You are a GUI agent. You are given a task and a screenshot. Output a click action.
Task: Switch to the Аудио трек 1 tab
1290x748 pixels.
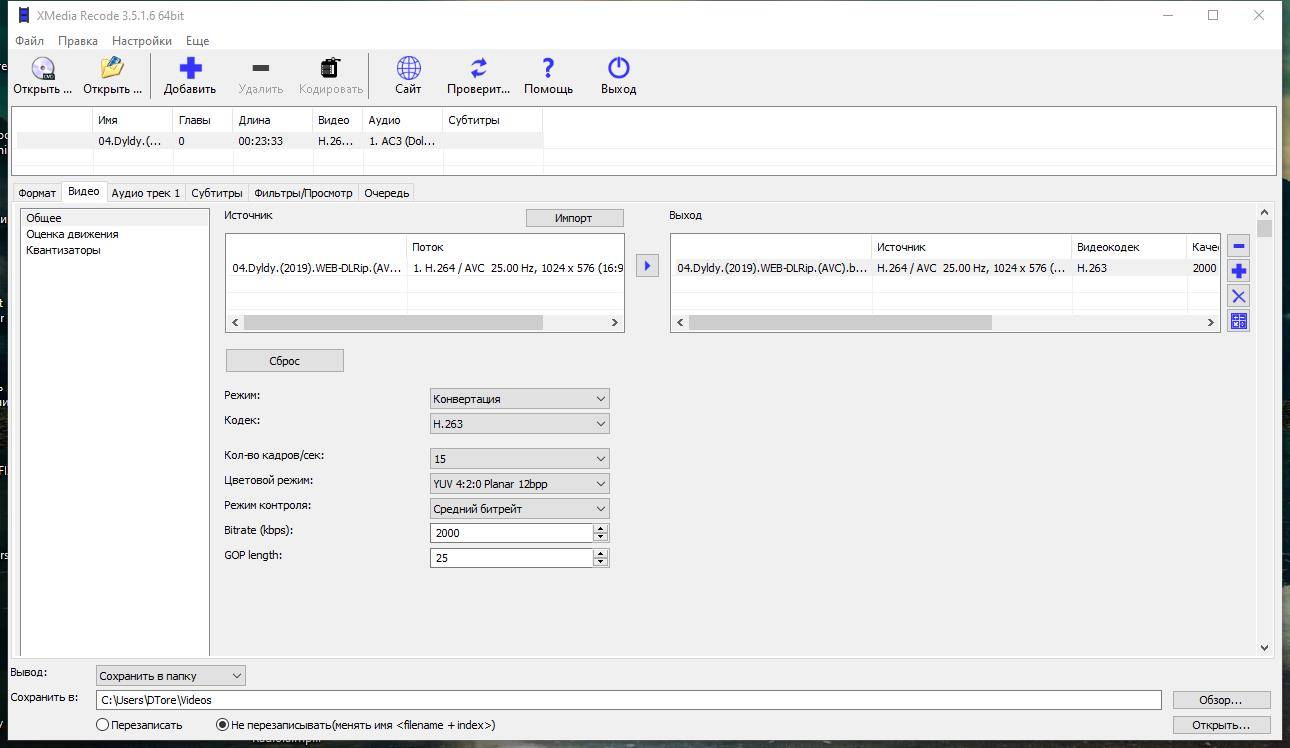pyautogui.click(x=146, y=193)
